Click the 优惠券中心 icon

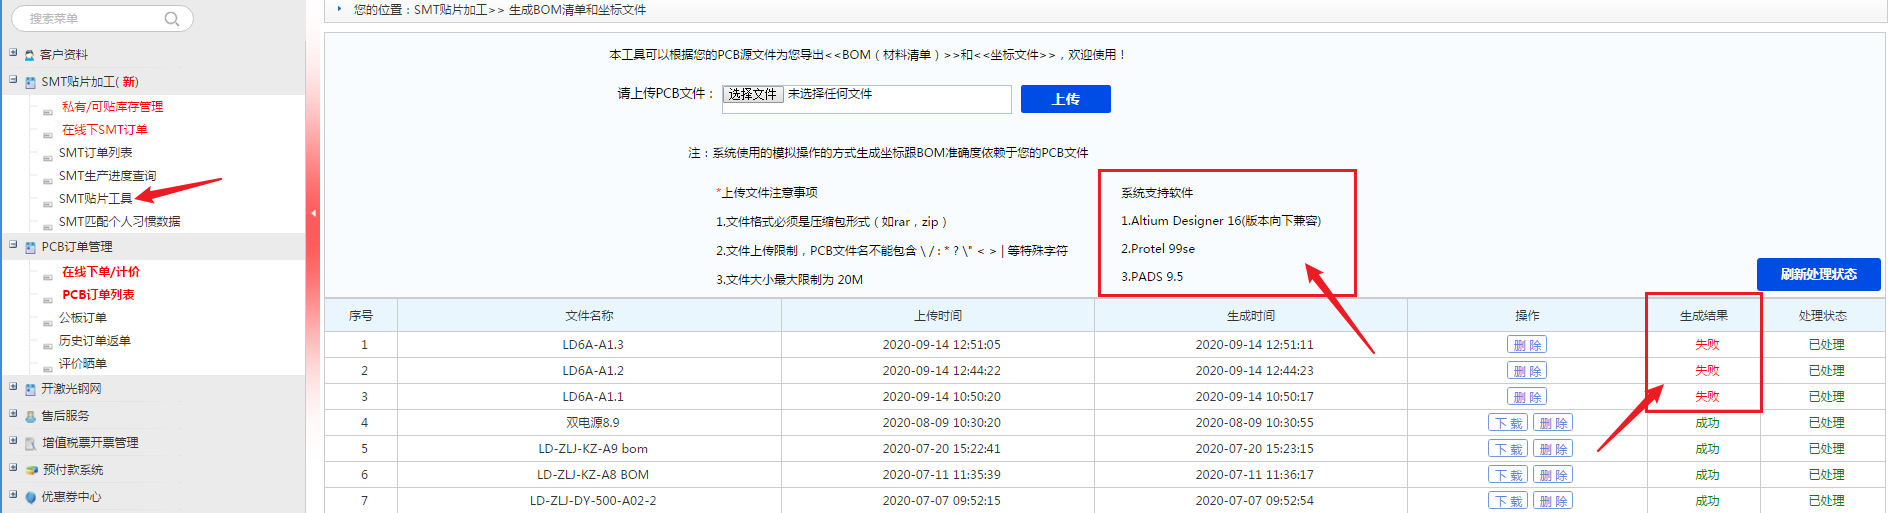tap(30, 497)
